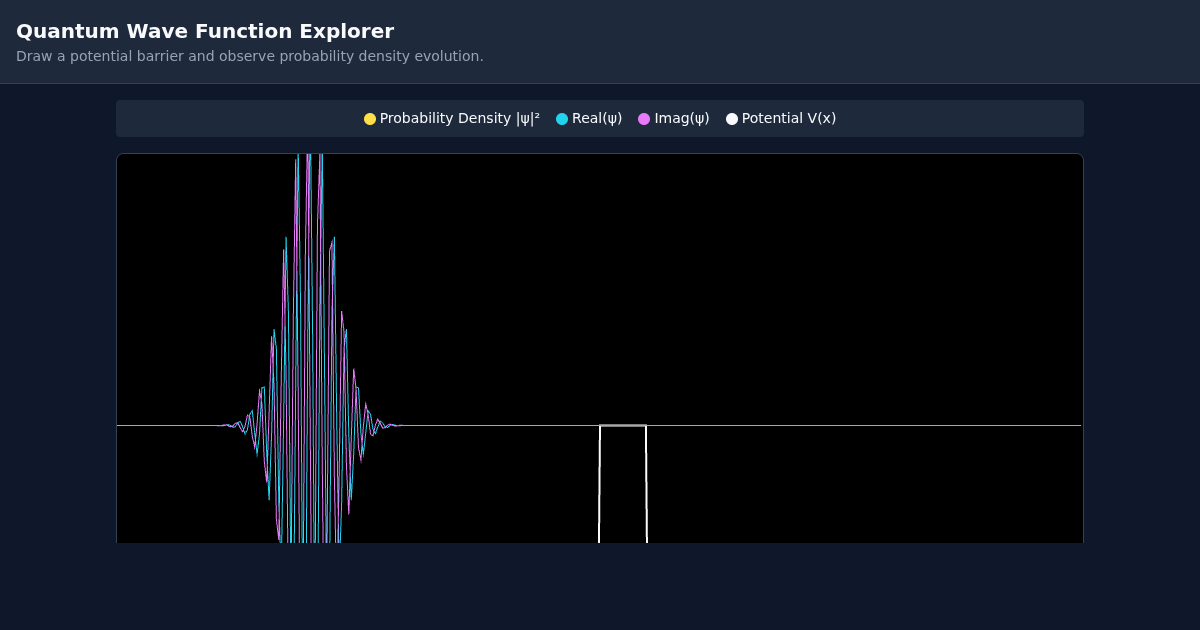
Task: Select the Potential V(x) legend label
Action: click(789, 118)
